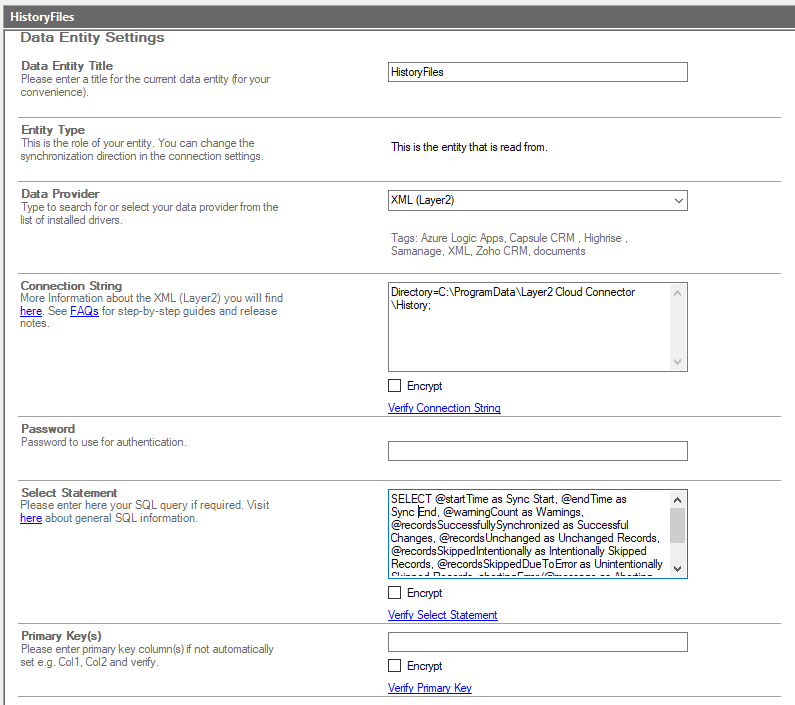Focus the Primary Key(s) input field

click(x=537, y=642)
